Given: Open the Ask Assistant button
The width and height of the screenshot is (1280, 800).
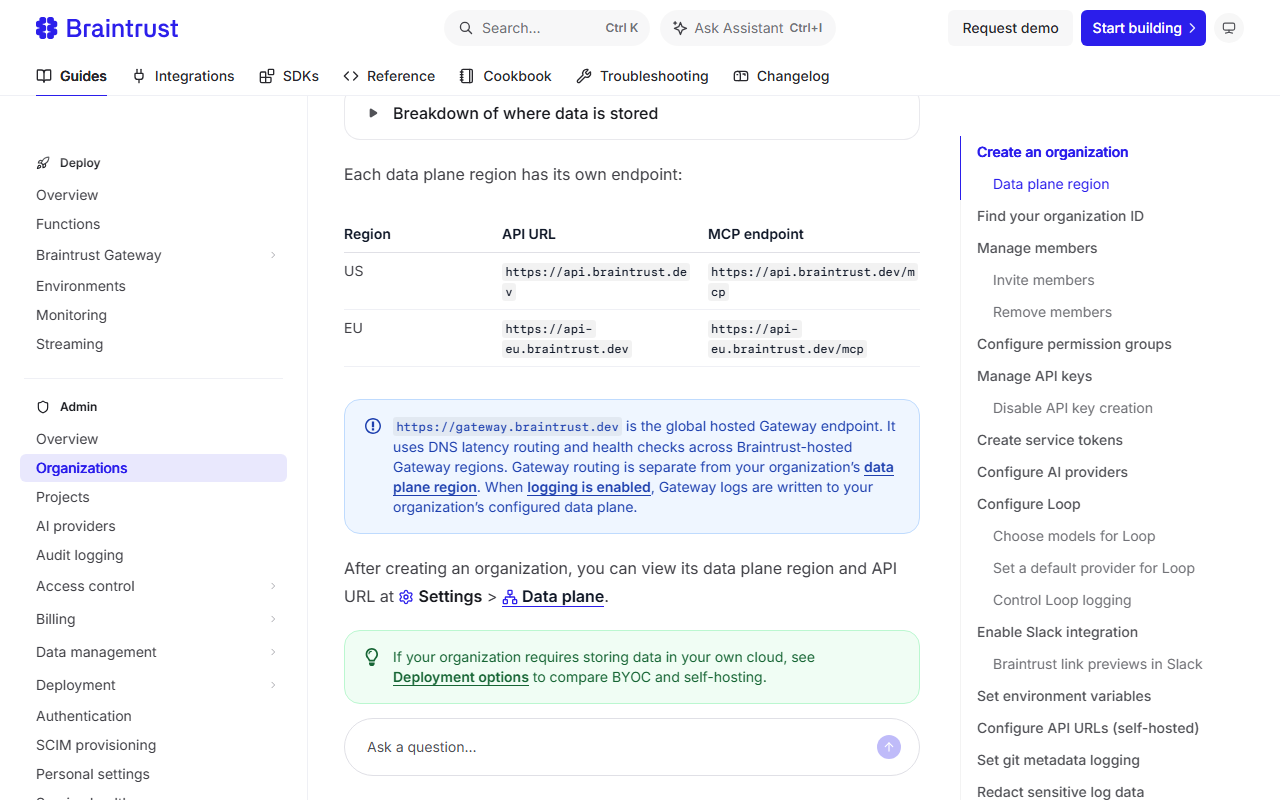Looking at the screenshot, I should (x=748, y=28).
